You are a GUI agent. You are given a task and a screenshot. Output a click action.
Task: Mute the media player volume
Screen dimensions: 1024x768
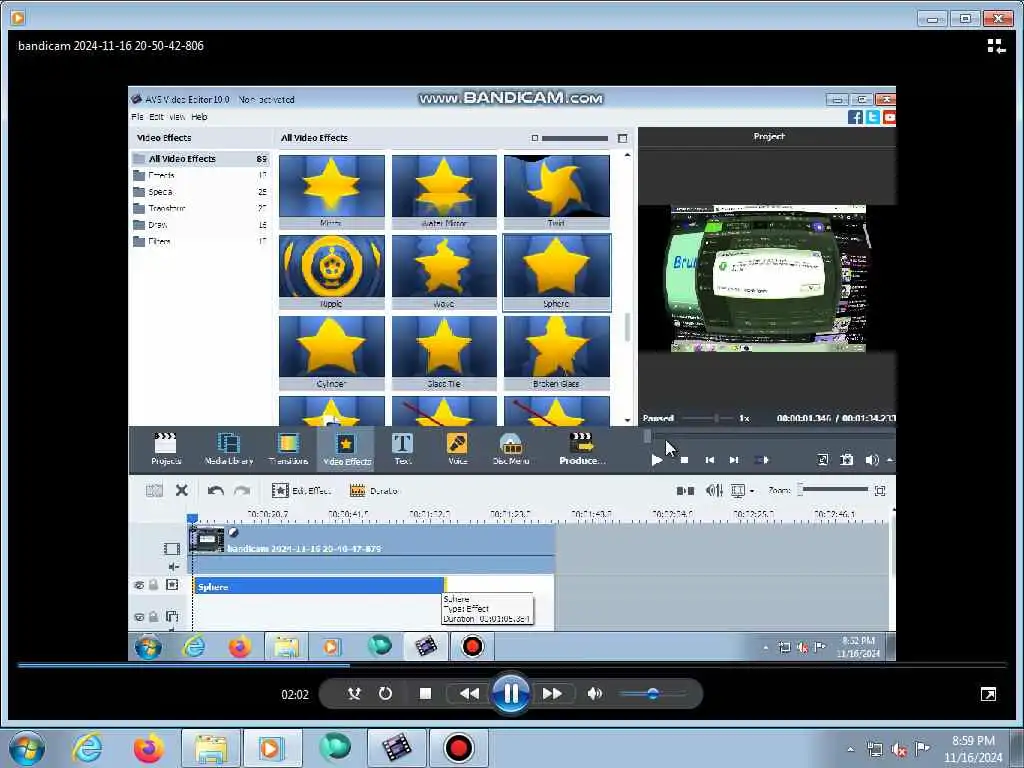[x=594, y=694]
